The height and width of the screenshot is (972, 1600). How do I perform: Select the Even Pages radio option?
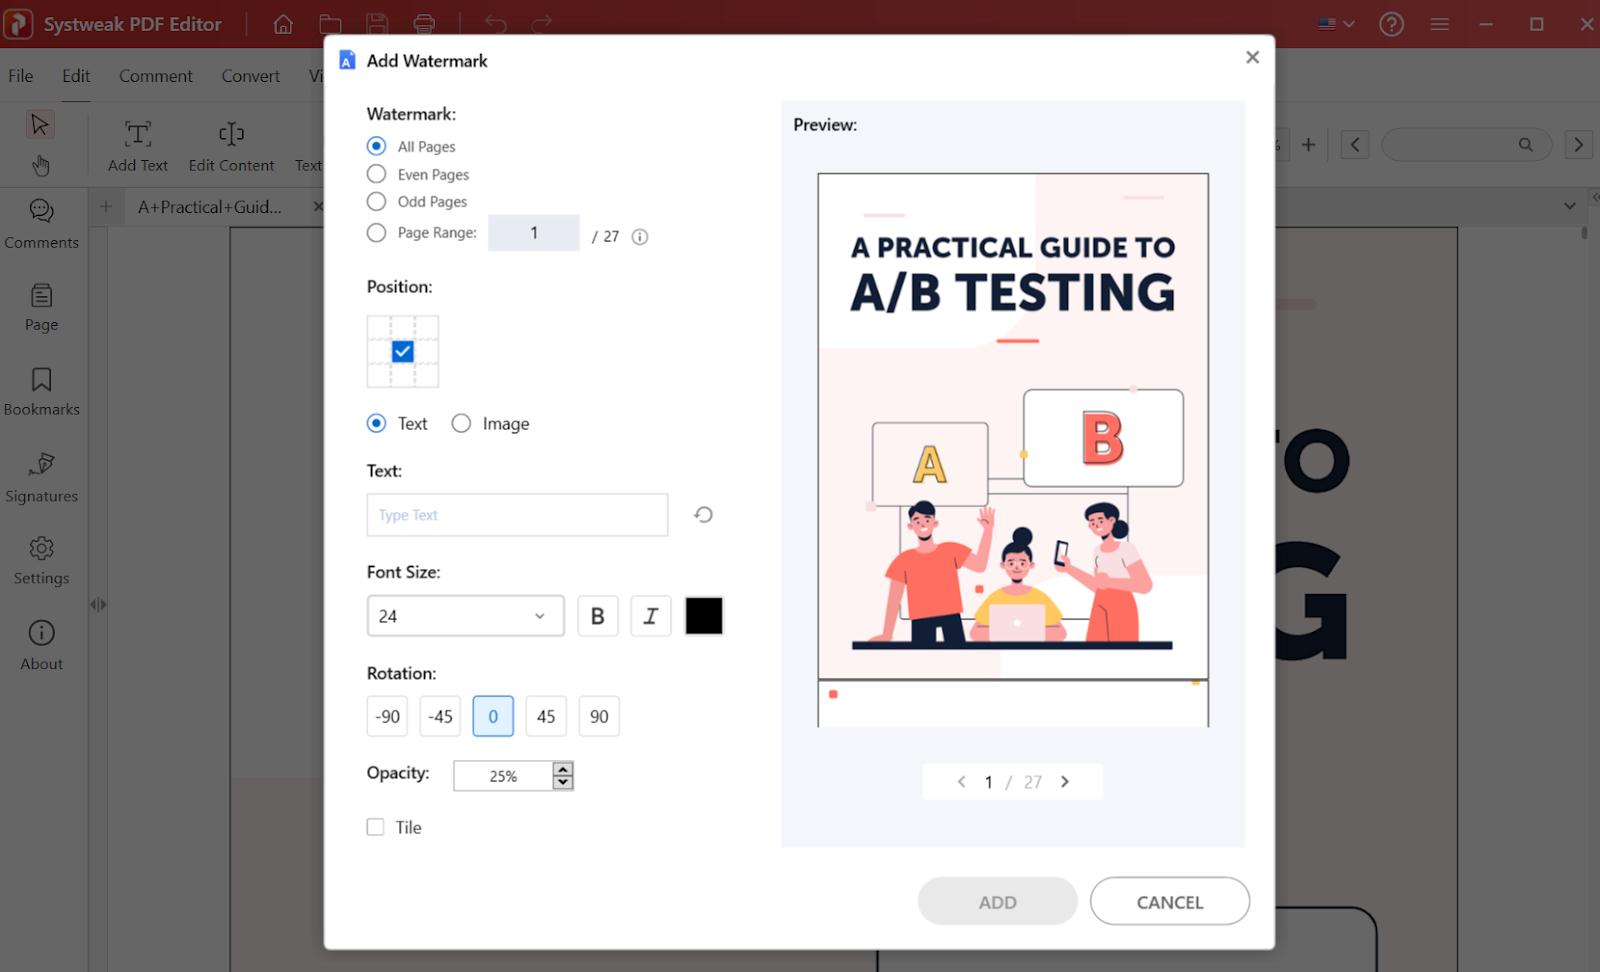point(377,174)
